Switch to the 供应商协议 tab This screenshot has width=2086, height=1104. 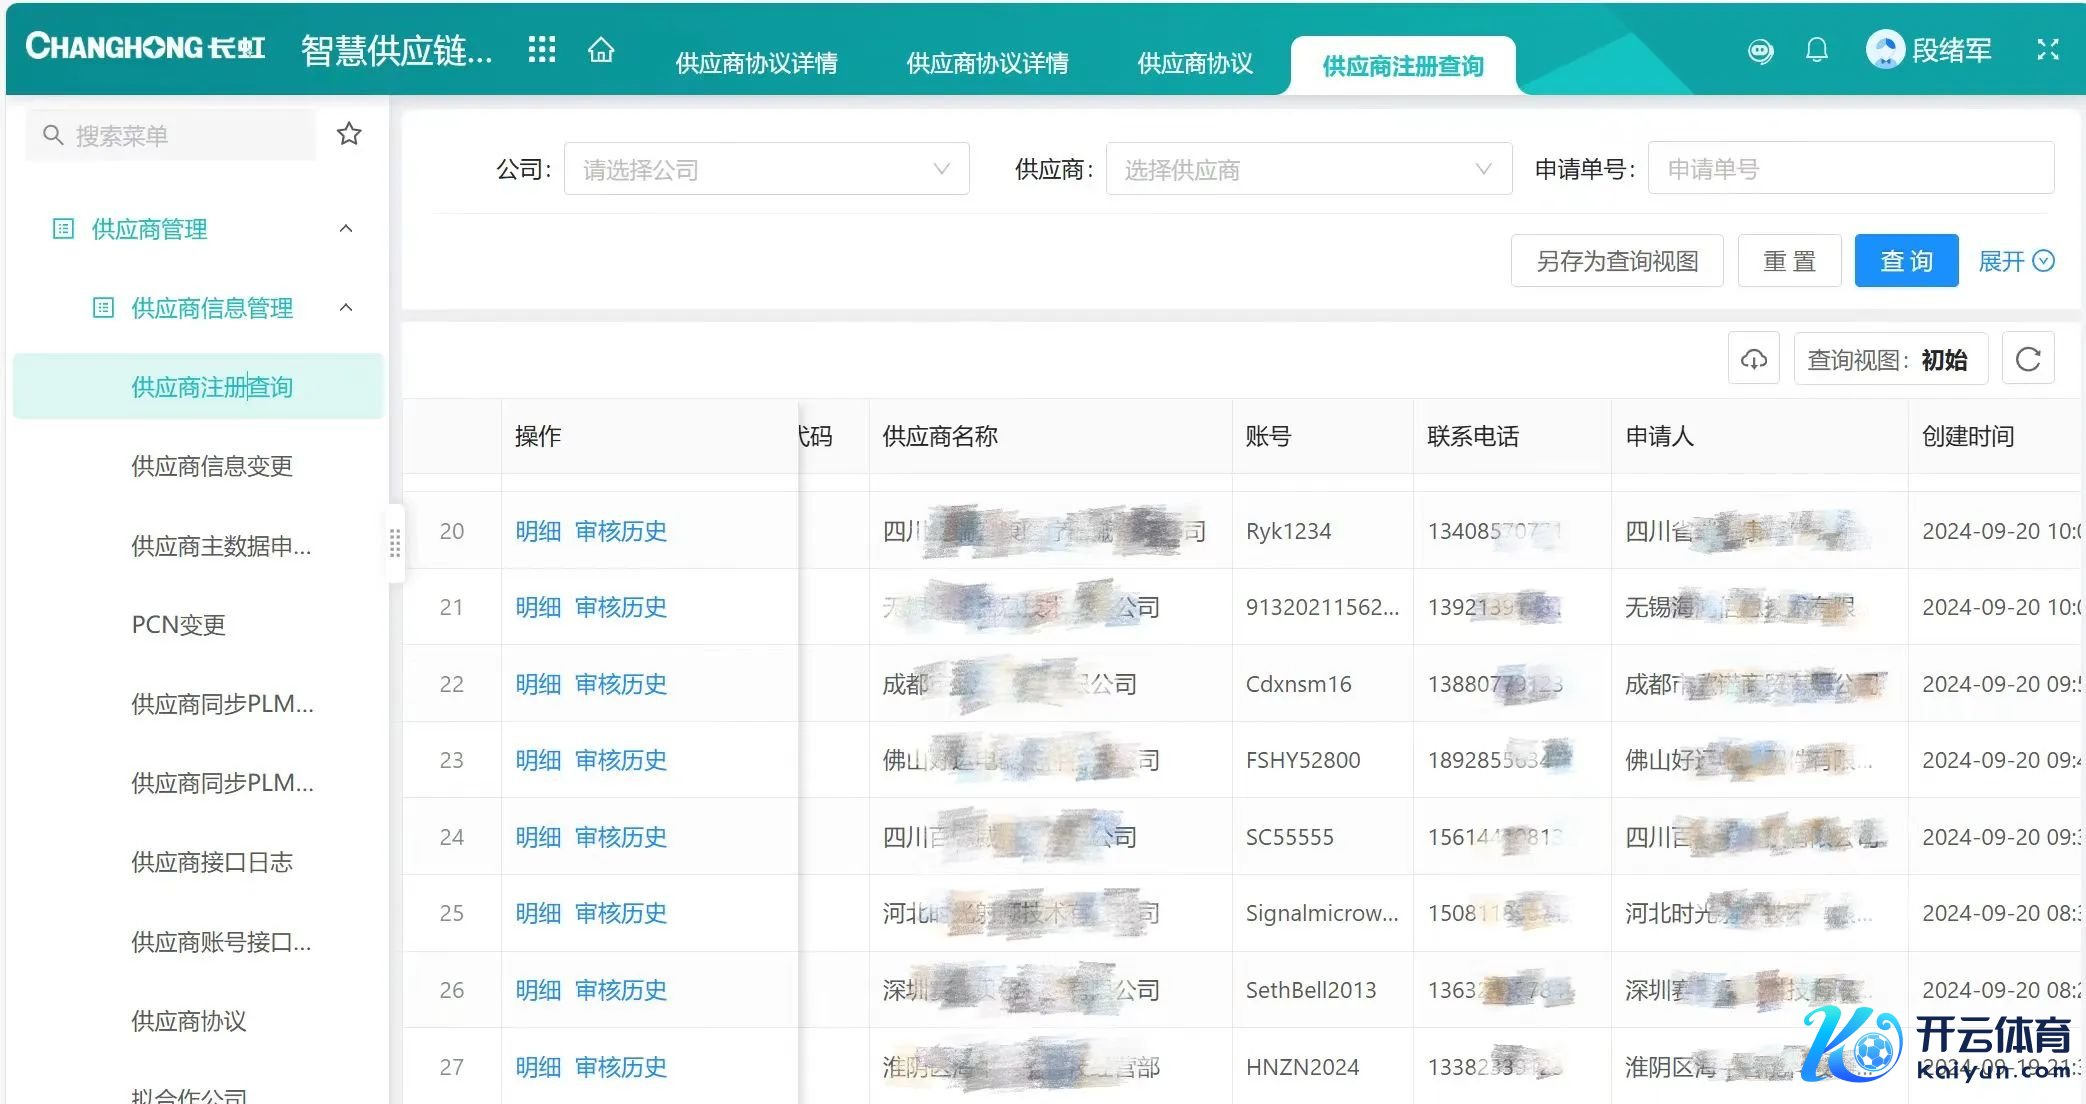(x=1195, y=64)
